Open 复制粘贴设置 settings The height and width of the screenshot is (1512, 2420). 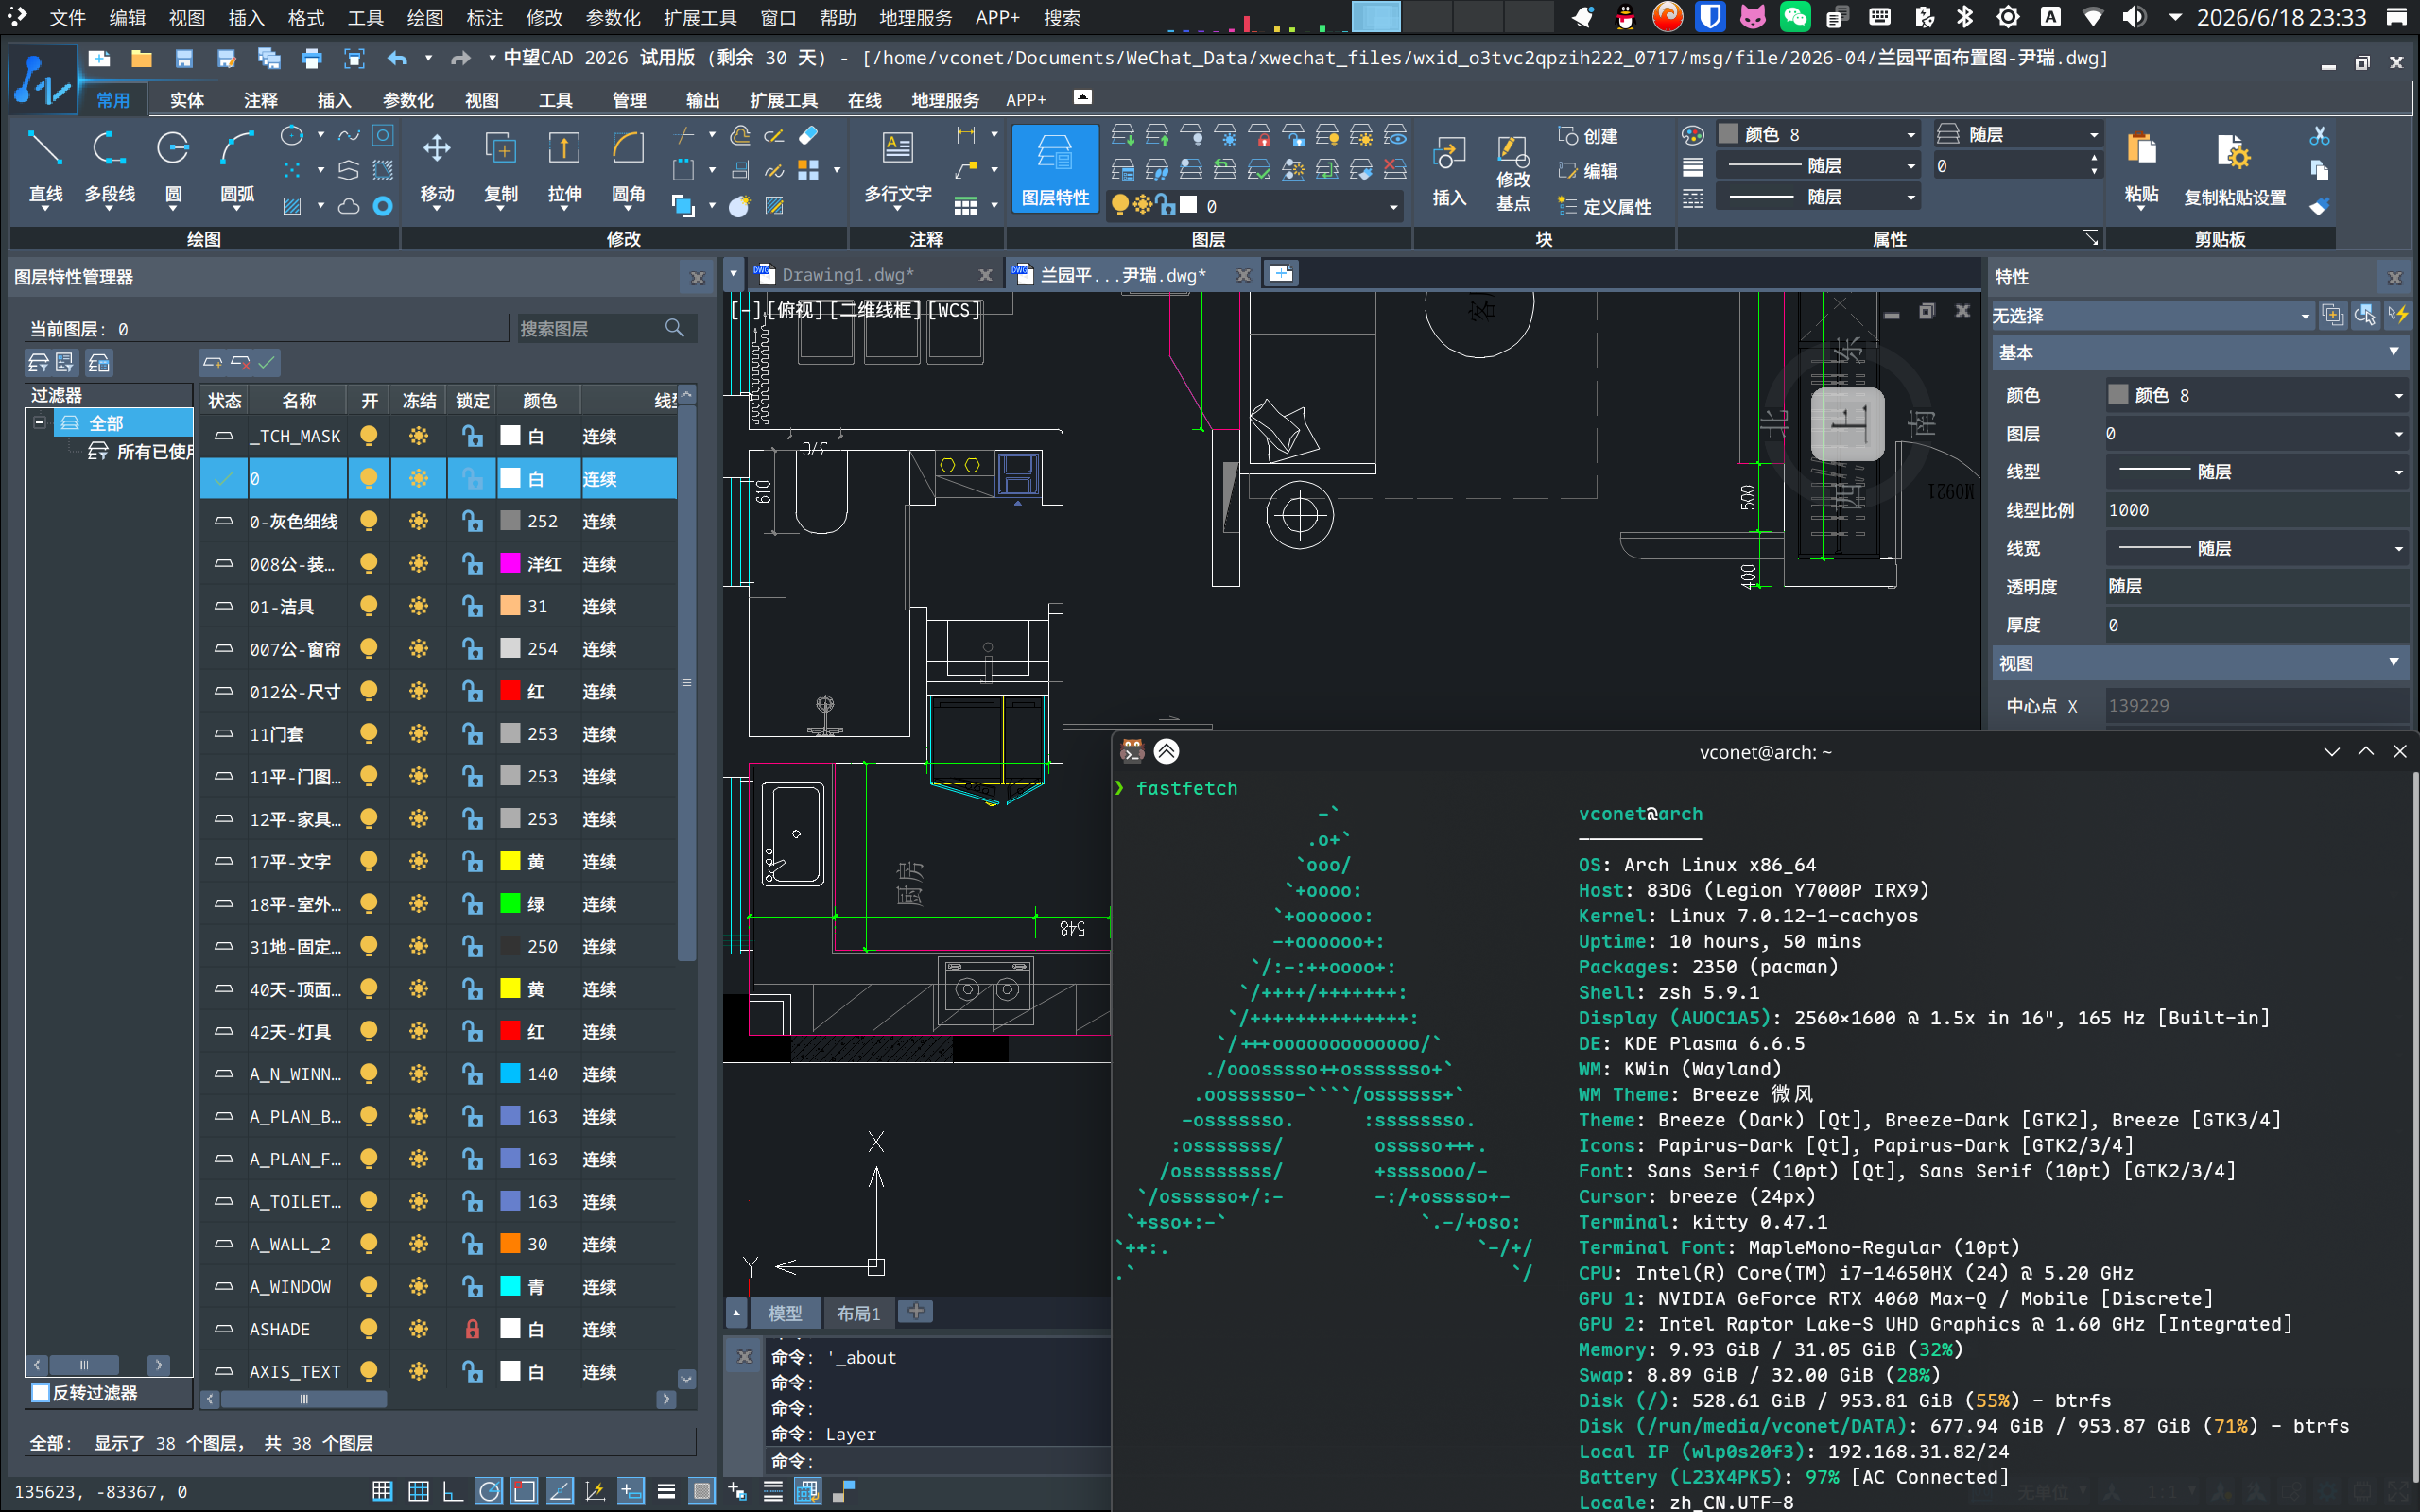(x=2234, y=168)
